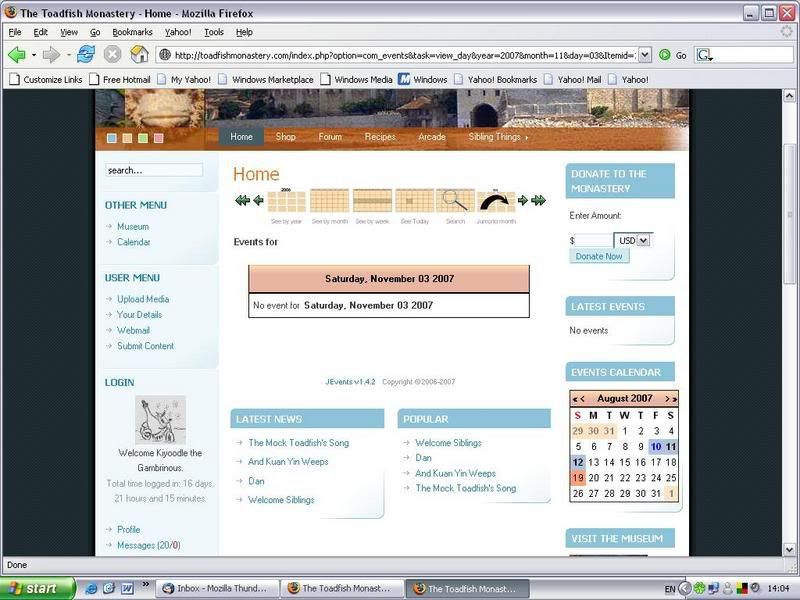Open the Bookmarks menu in menu bar
This screenshot has width=800, height=600.
tap(131, 32)
